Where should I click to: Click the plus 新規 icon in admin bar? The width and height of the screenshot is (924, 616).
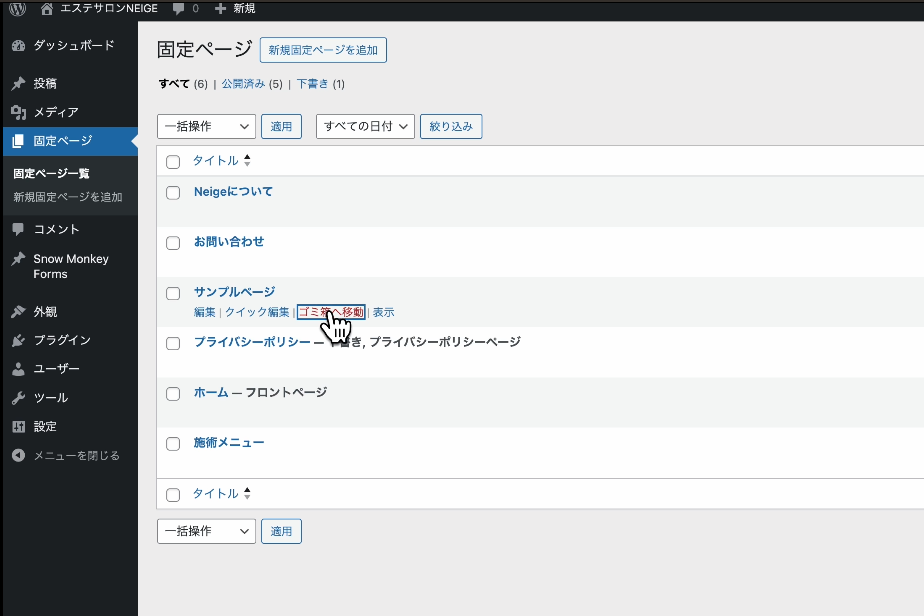click(x=221, y=9)
